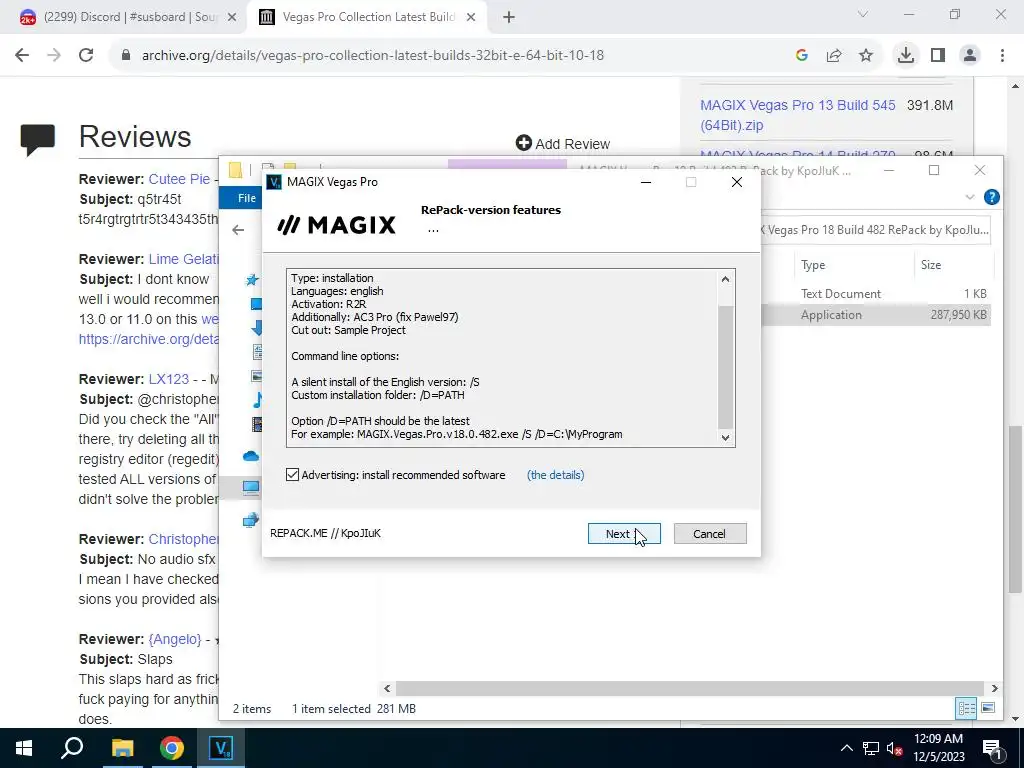Open Chrome tab search dropdown
This screenshot has width=1024, height=768.
[x=863, y=14]
